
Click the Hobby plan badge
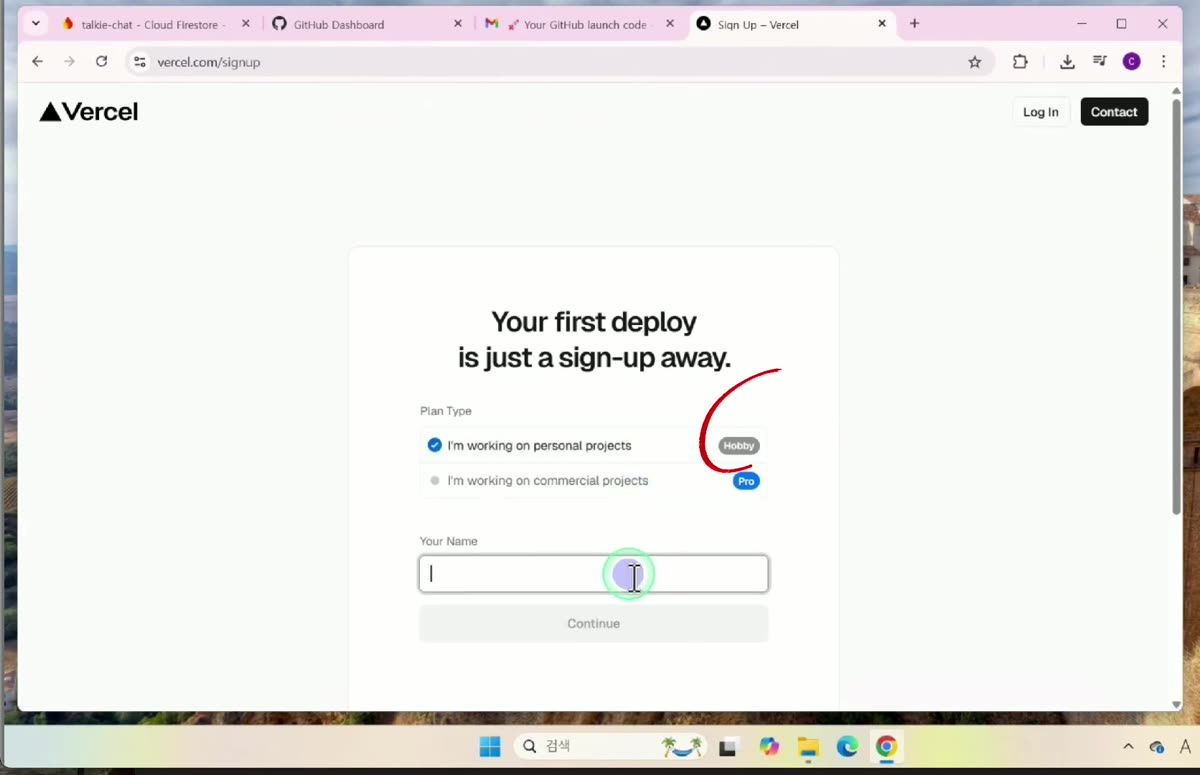(x=739, y=446)
